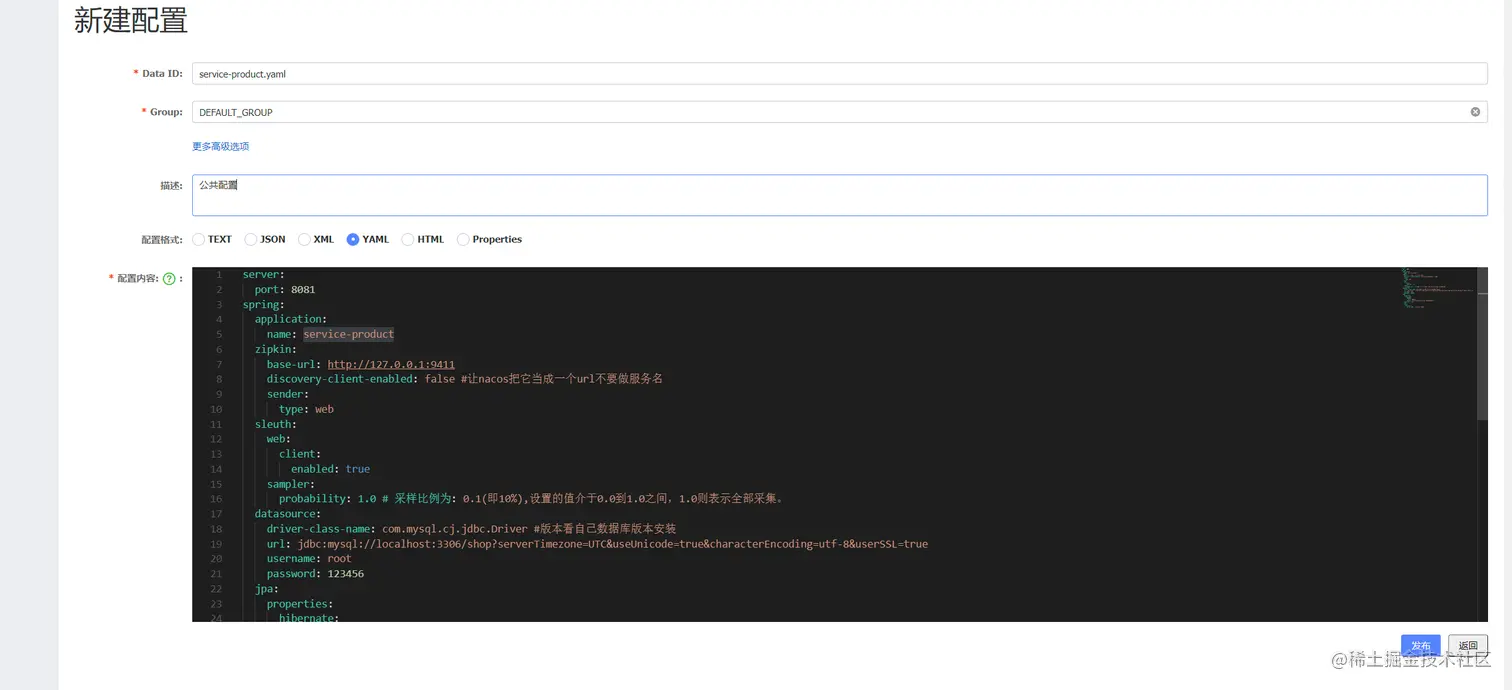Click the 'probability: 1.0' line
This screenshot has height=690, width=1512.
pos(531,499)
